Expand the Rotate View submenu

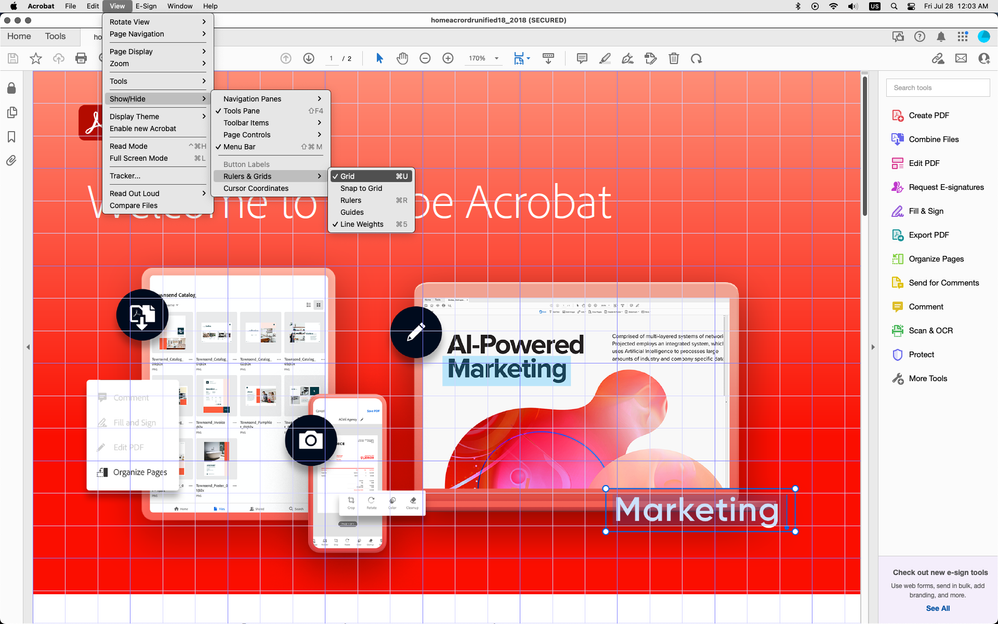coord(157,22)
